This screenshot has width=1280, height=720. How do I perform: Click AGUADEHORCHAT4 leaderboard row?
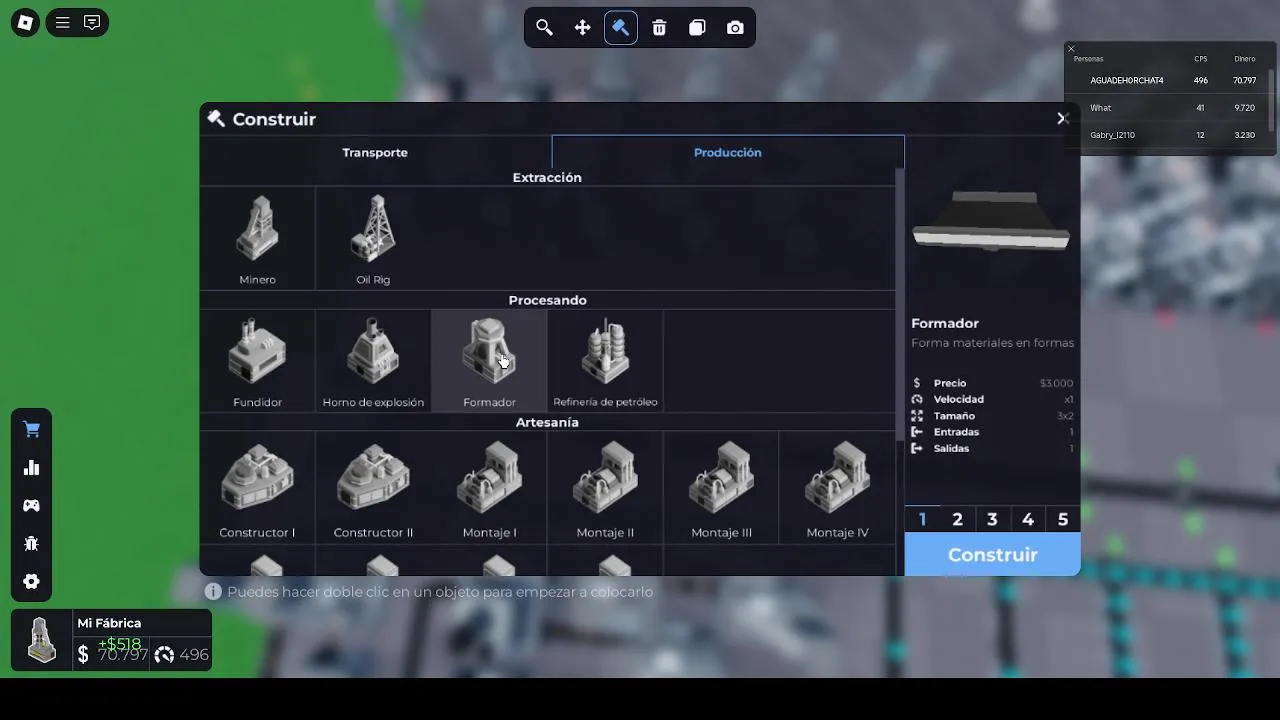coord(1168,80)
